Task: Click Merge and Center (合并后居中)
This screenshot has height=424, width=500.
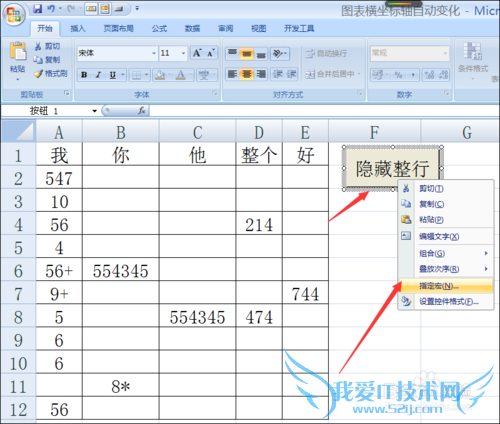Action: [x=330, y=74]
